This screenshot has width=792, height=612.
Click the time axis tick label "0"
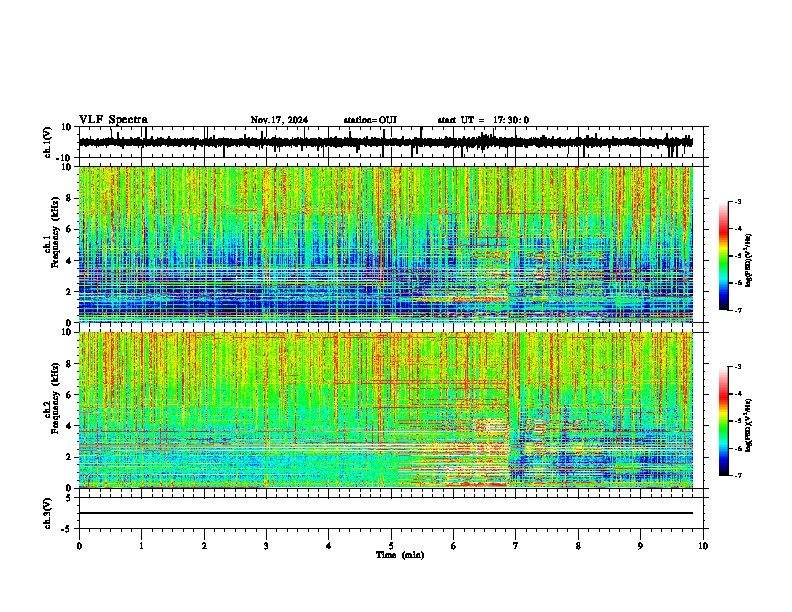pos(79,546)
